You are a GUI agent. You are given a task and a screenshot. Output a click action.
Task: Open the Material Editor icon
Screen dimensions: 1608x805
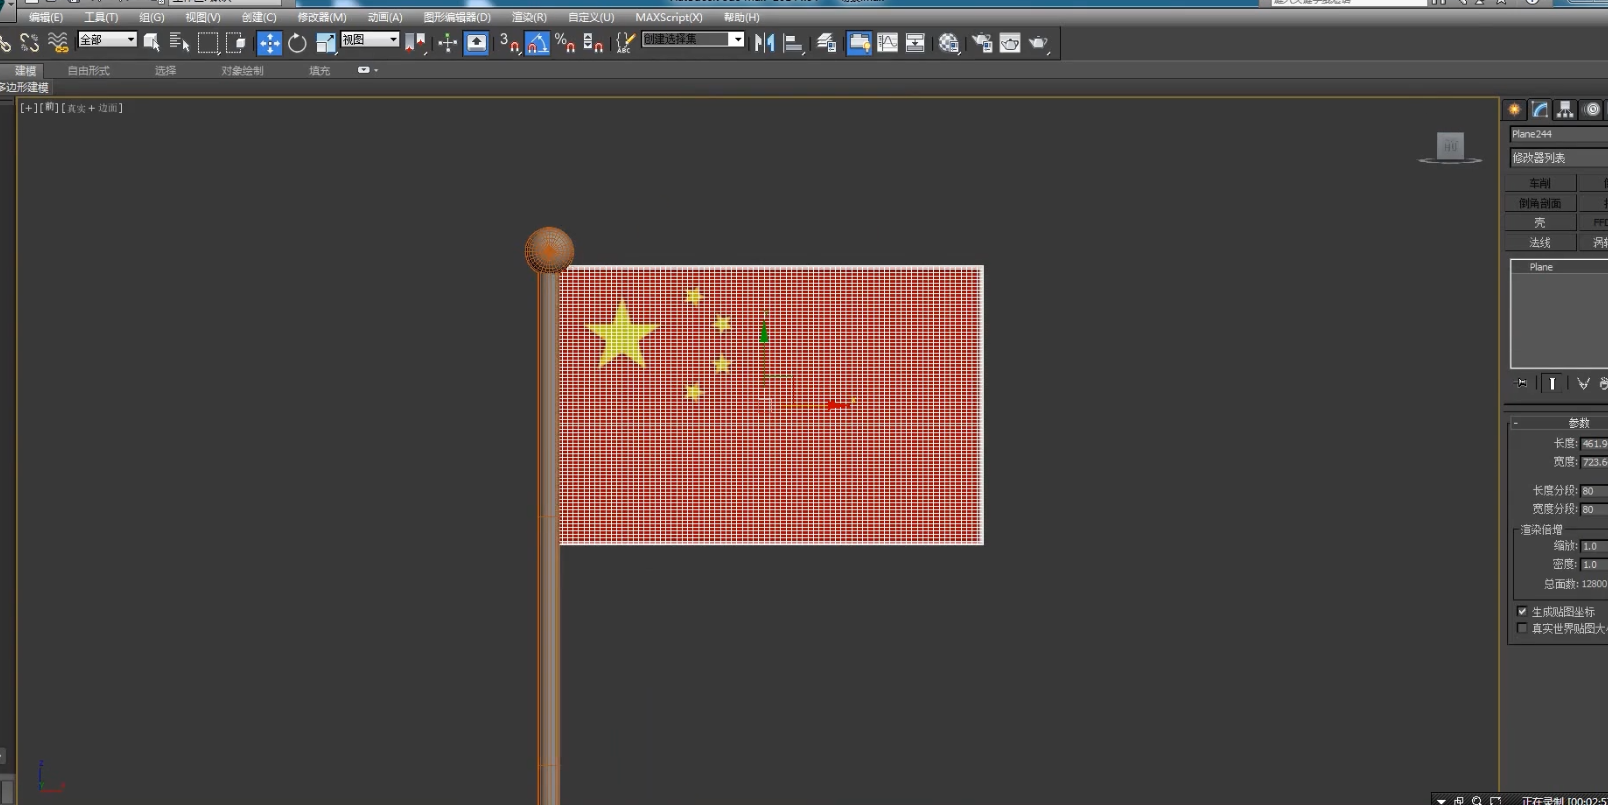click(x=949, y=42)
